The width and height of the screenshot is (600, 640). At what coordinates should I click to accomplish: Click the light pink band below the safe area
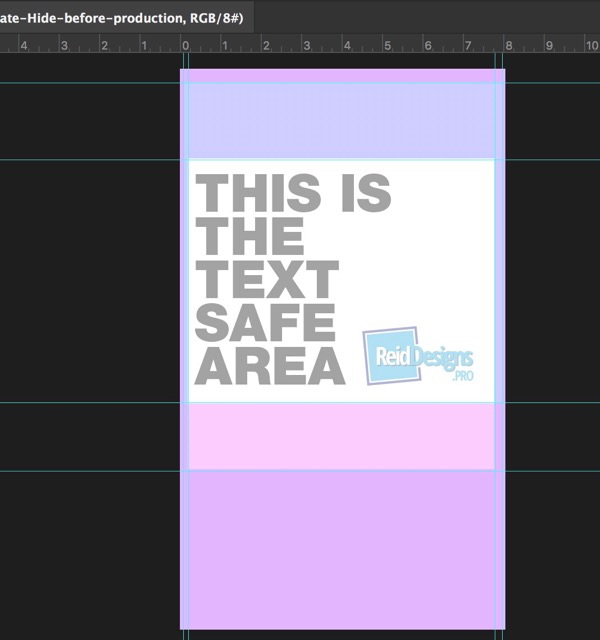pos(342,436)
